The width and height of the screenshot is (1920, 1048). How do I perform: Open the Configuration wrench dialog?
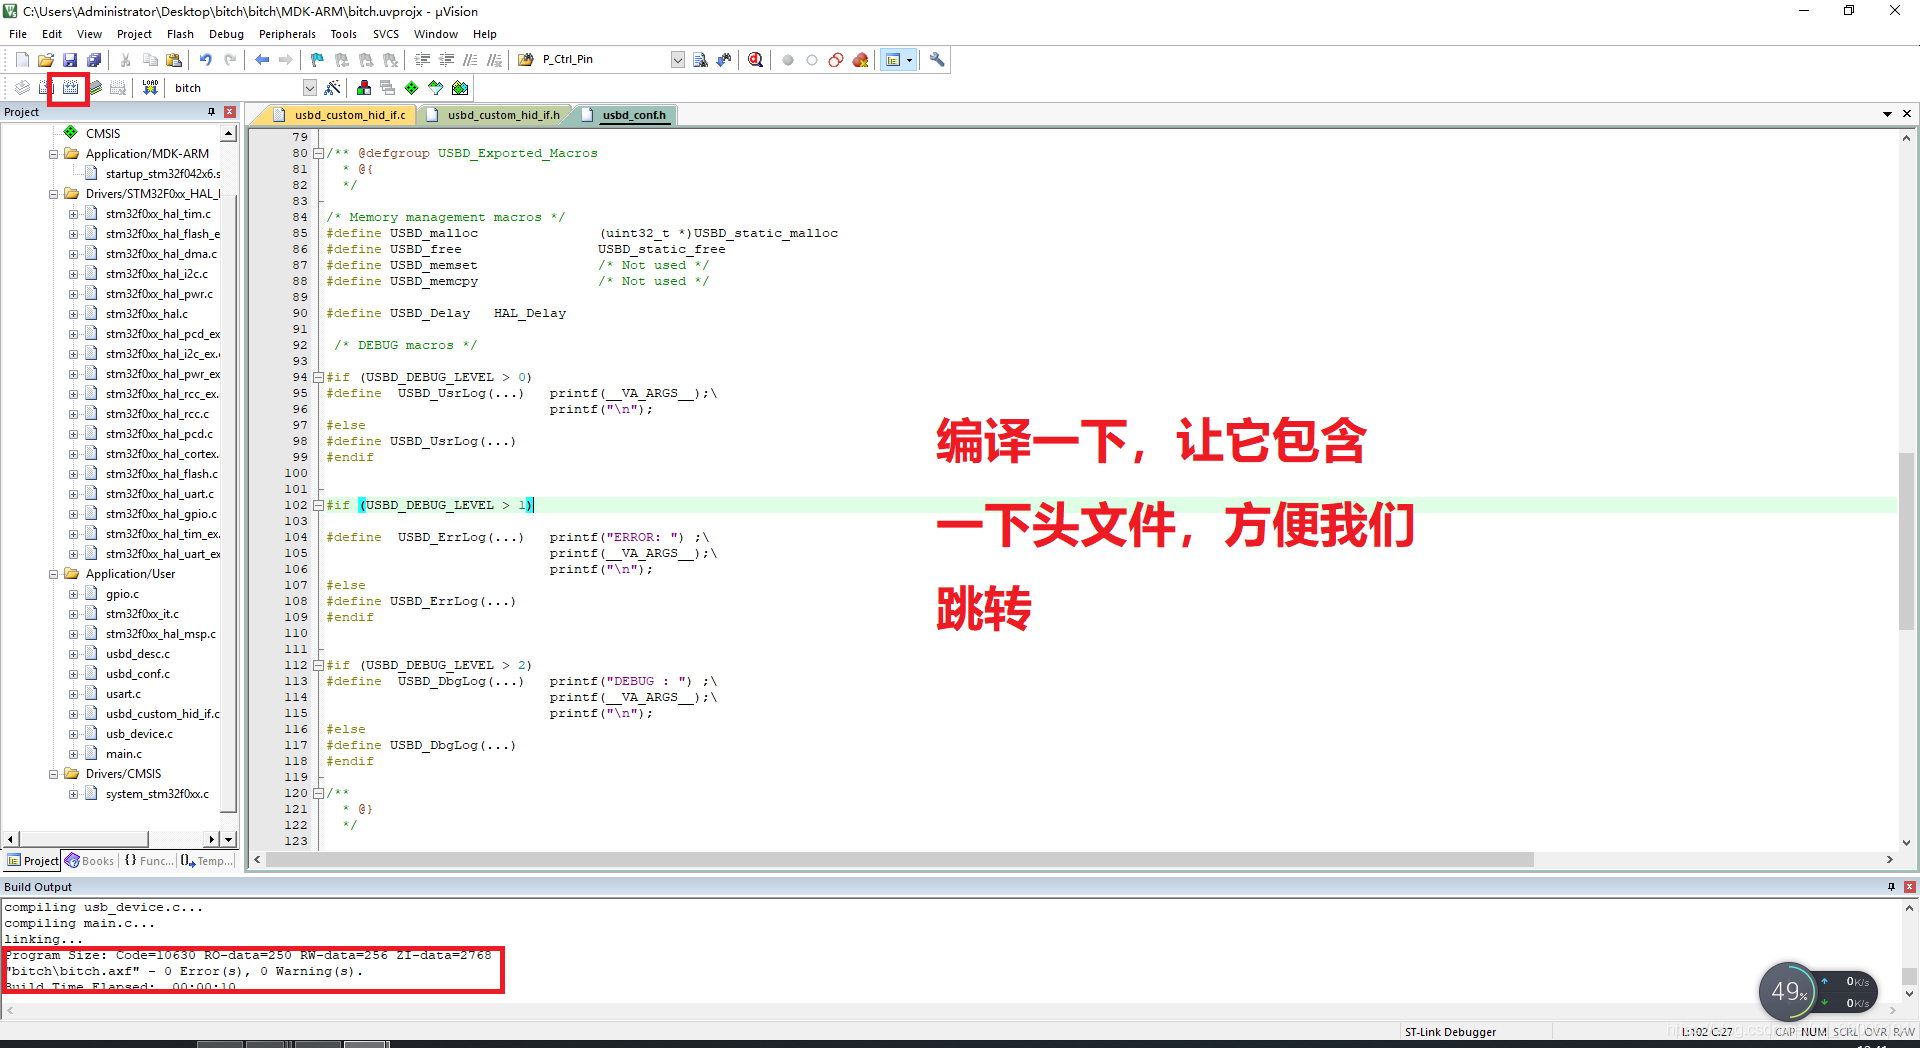938,59
